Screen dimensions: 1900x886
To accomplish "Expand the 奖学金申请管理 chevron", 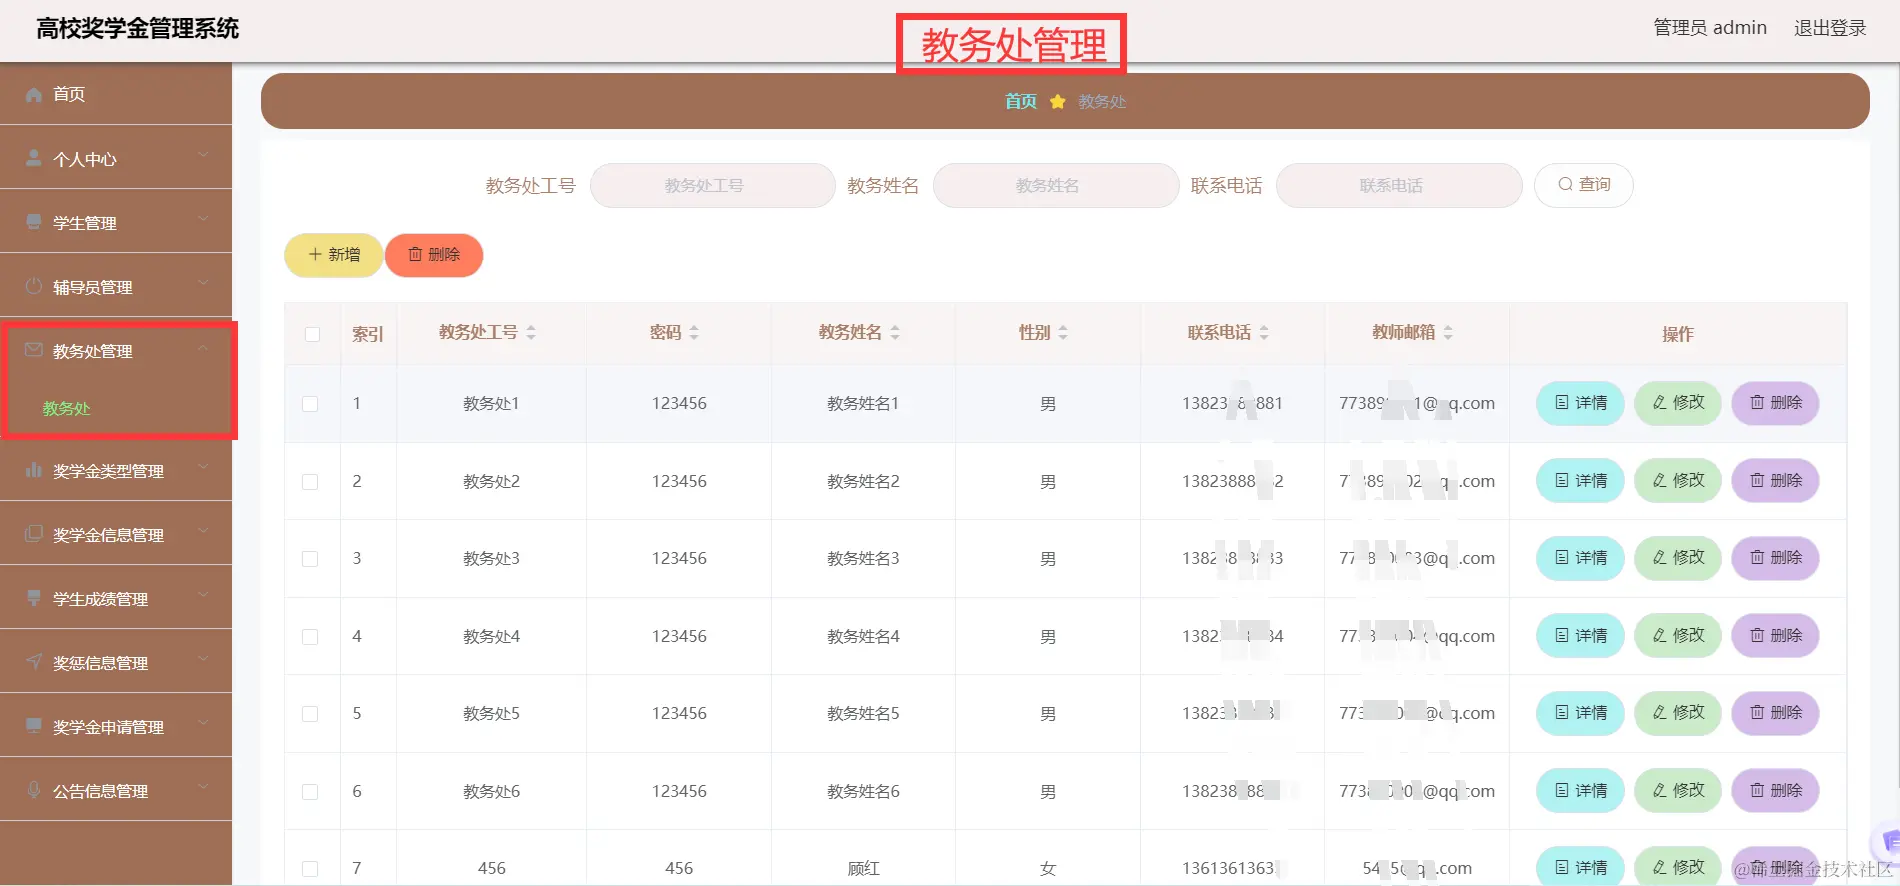I will click(x=203, y=723).
